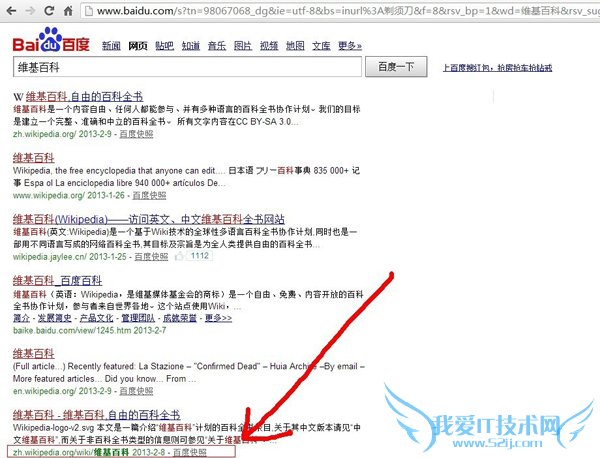Click the page icon in the address bar

tap(89, 11)
